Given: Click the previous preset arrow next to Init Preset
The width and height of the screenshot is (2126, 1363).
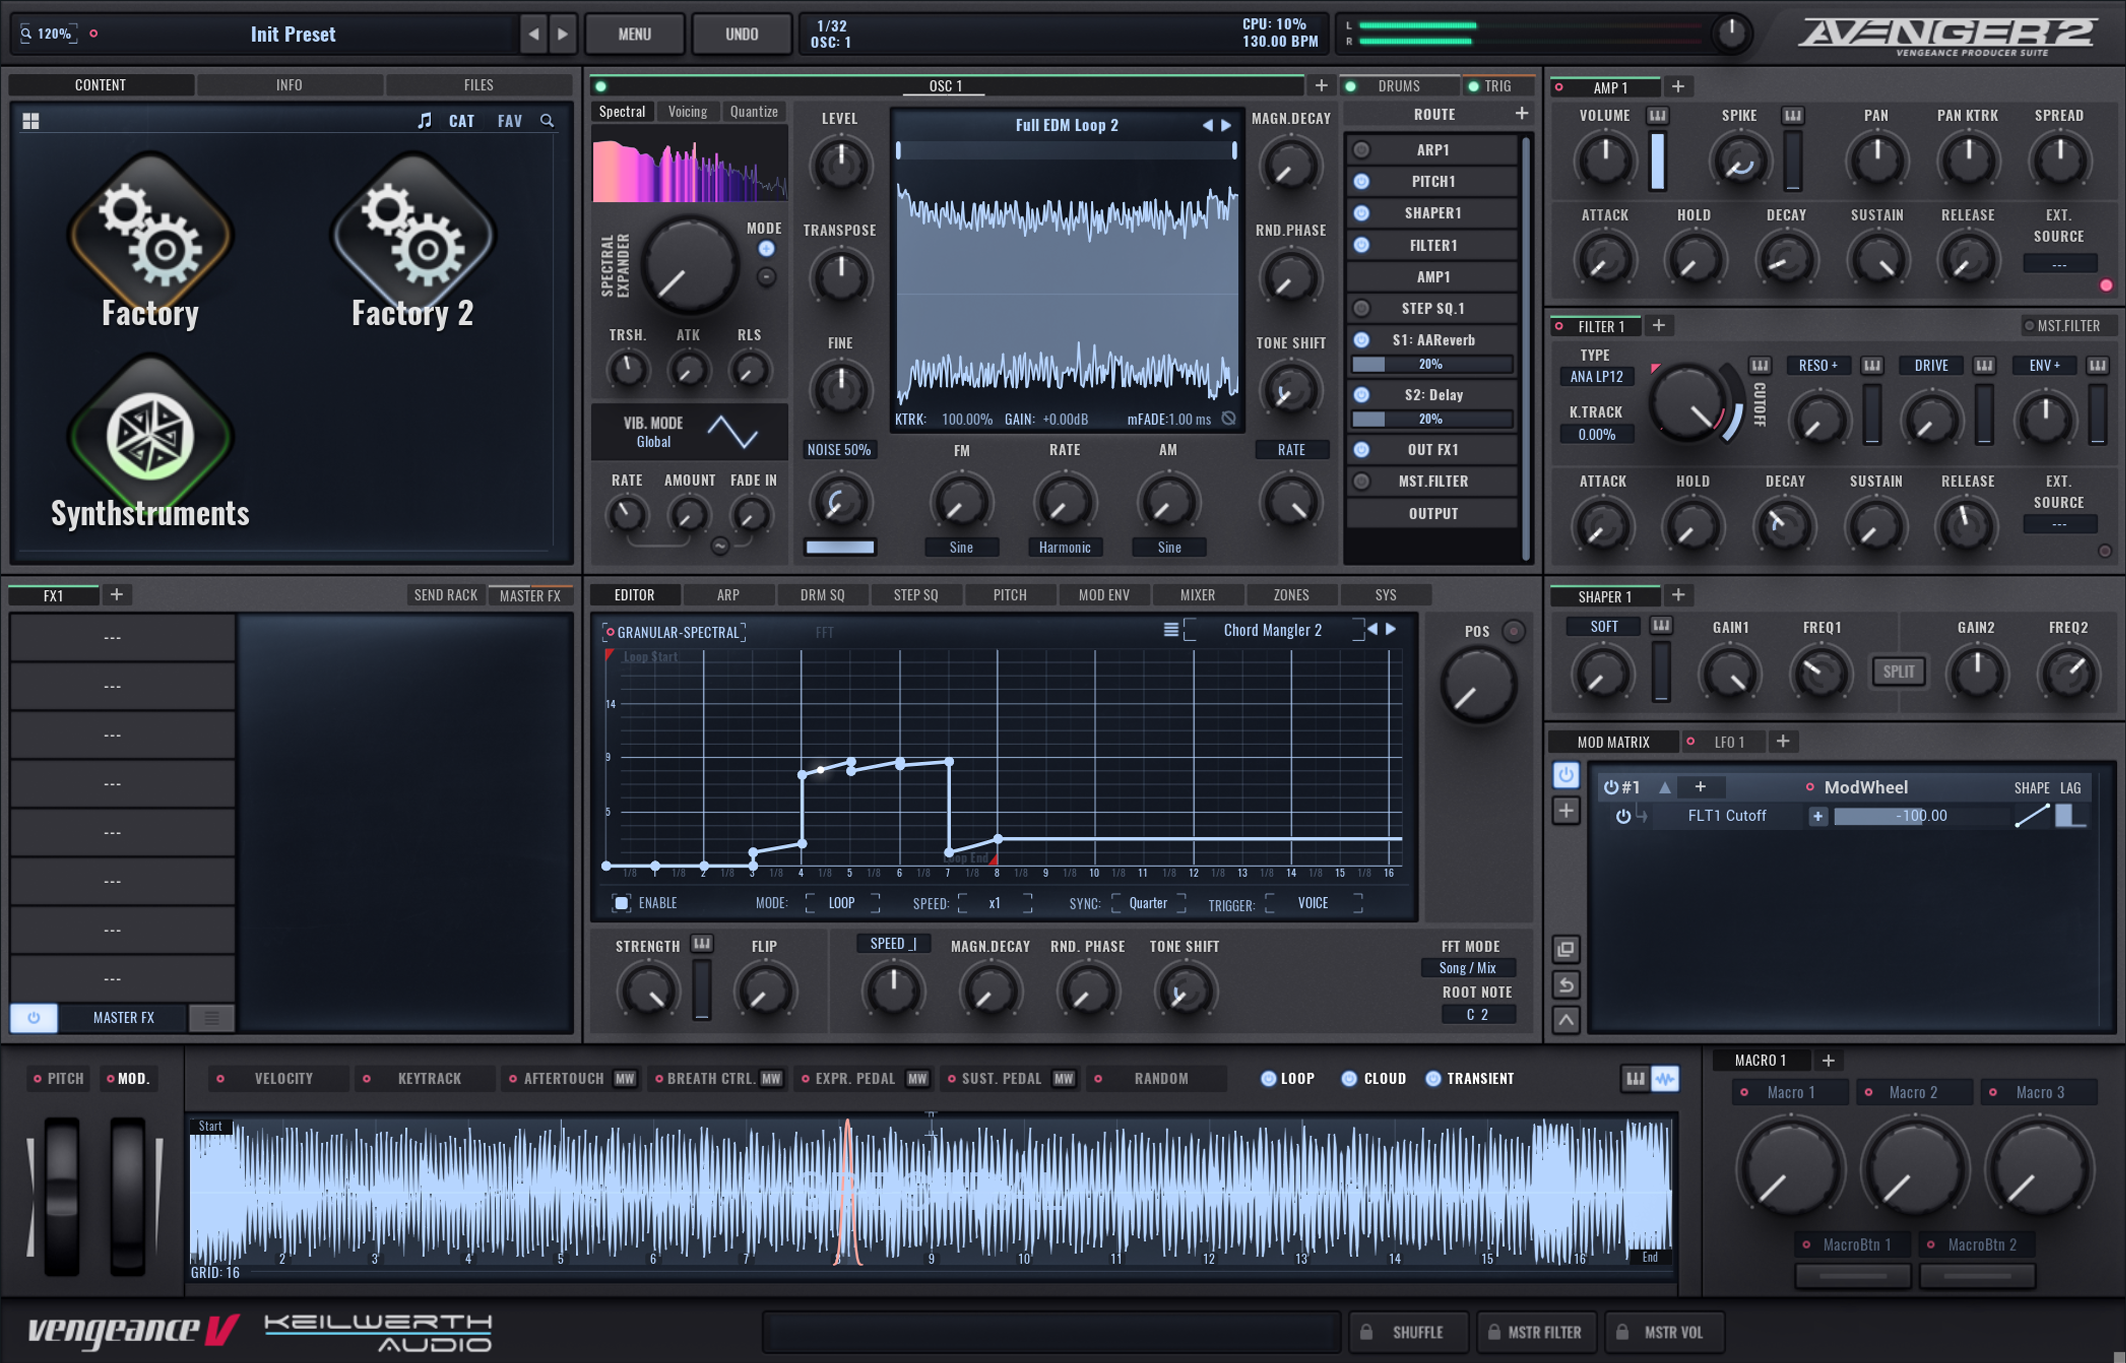Looking at the screenshot, I should click(x=533, y=34).
